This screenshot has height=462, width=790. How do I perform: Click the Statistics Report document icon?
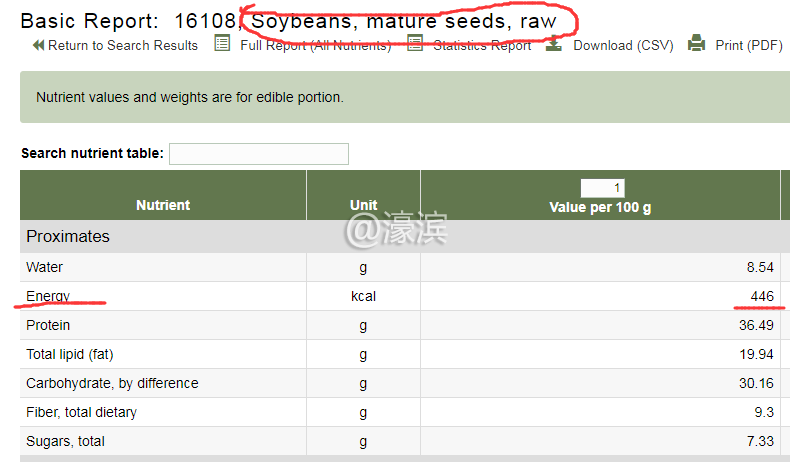[x=415, y=43]
